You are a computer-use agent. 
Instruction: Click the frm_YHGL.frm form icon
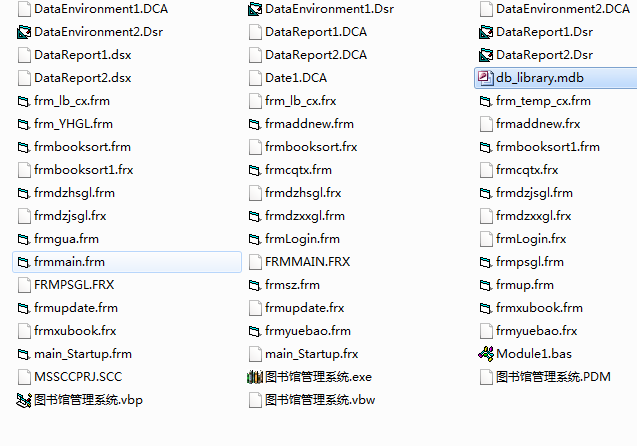point(24,124)
